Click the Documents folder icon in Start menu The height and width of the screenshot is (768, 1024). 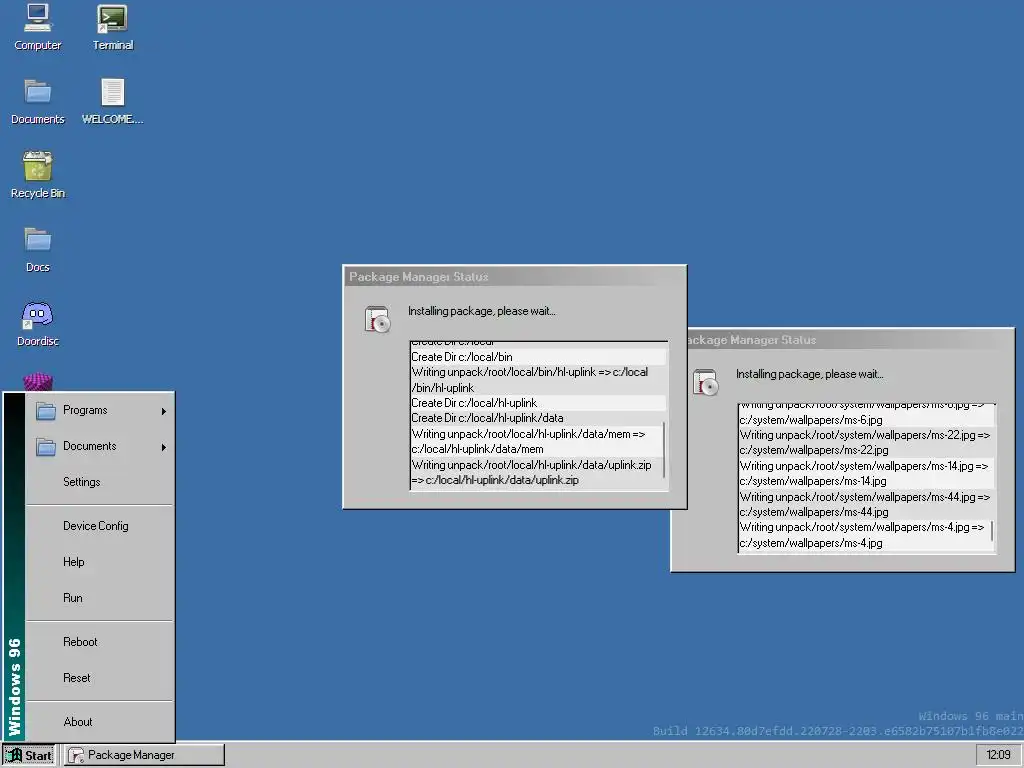[x=46, y=447]
